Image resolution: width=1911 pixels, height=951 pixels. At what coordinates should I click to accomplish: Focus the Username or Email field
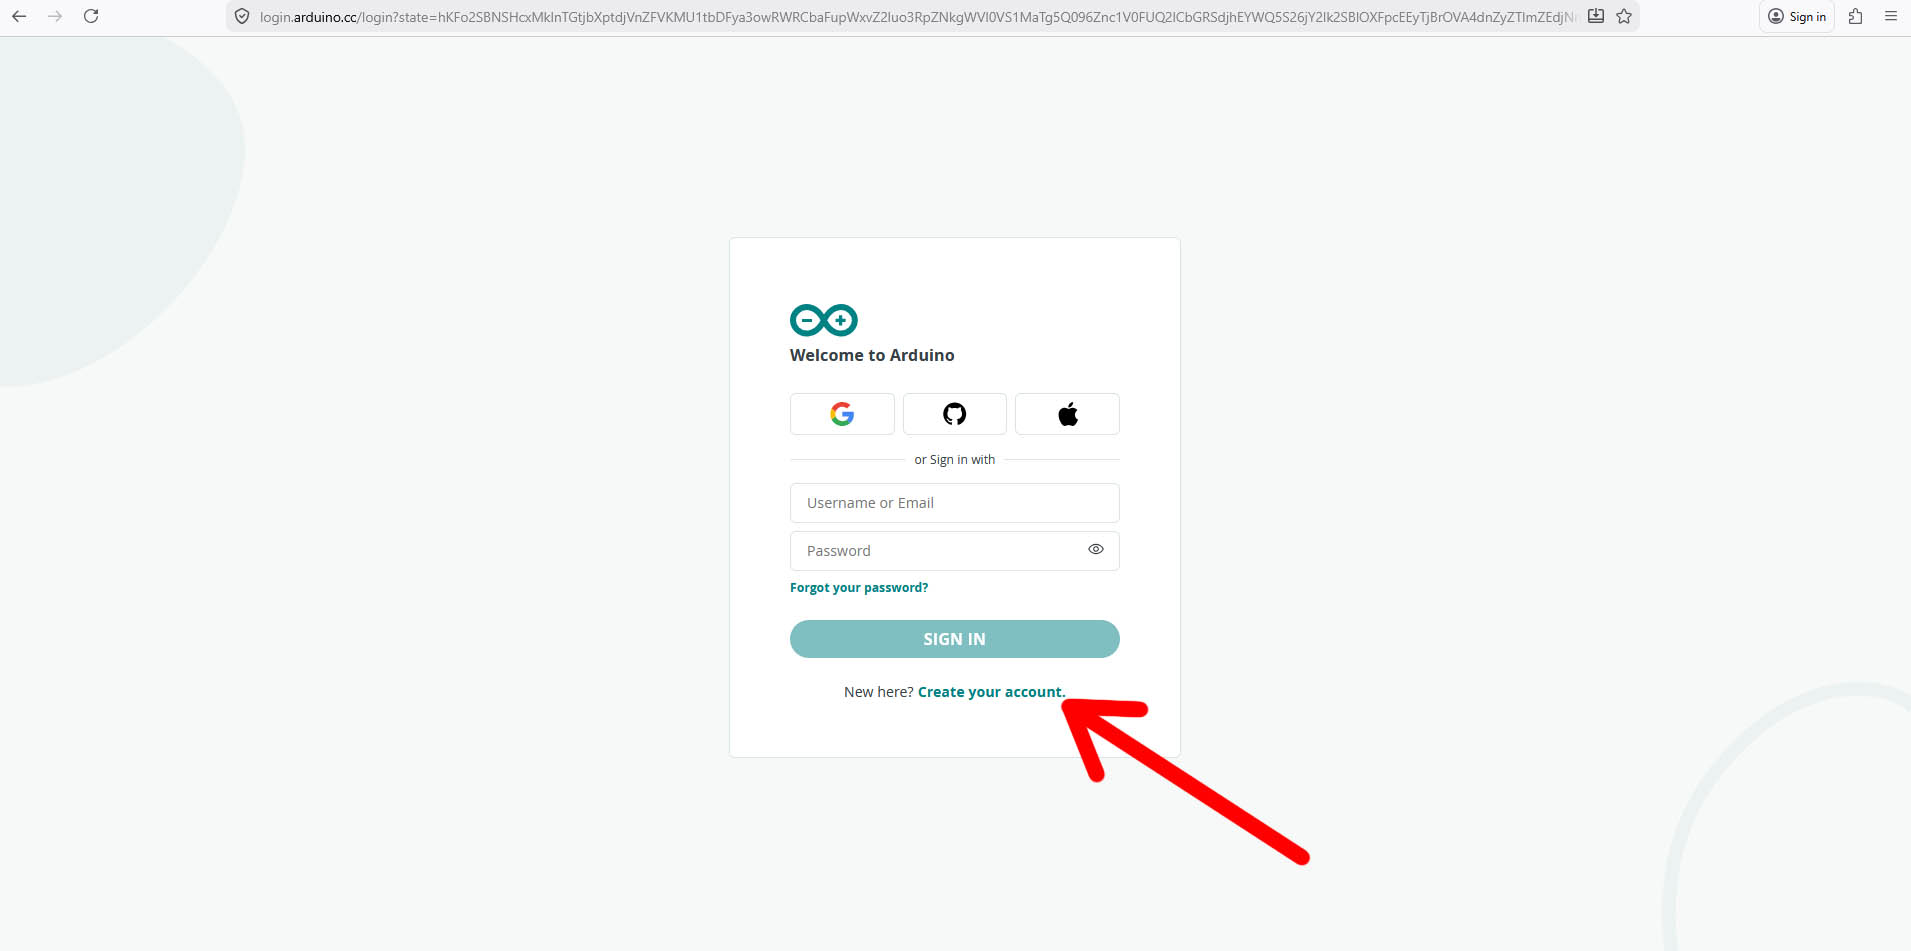click(x=954, y=503)
